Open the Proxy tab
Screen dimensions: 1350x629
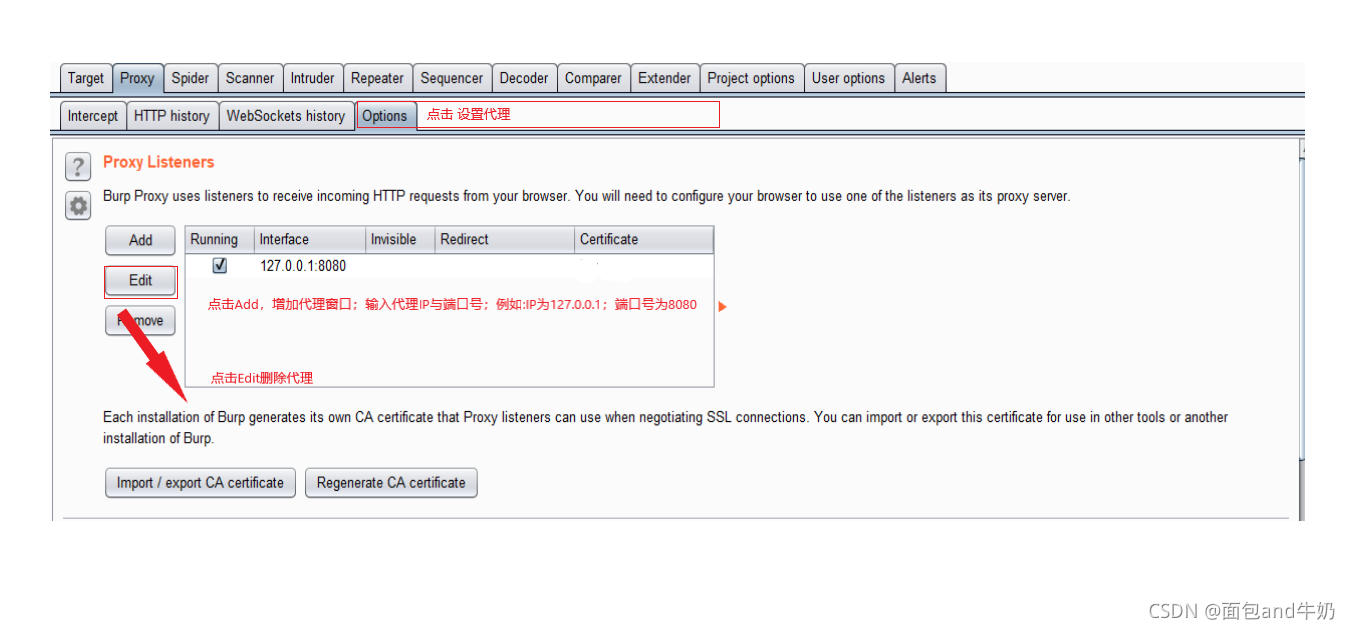tap(137, 78)
